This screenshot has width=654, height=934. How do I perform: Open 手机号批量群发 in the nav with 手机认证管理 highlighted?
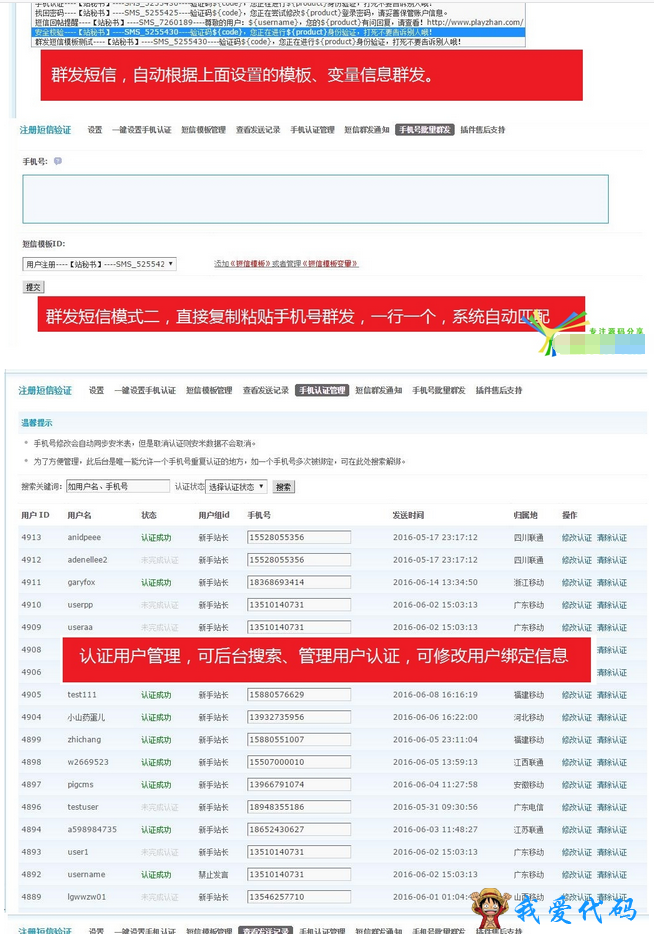(x=438, y=391)
